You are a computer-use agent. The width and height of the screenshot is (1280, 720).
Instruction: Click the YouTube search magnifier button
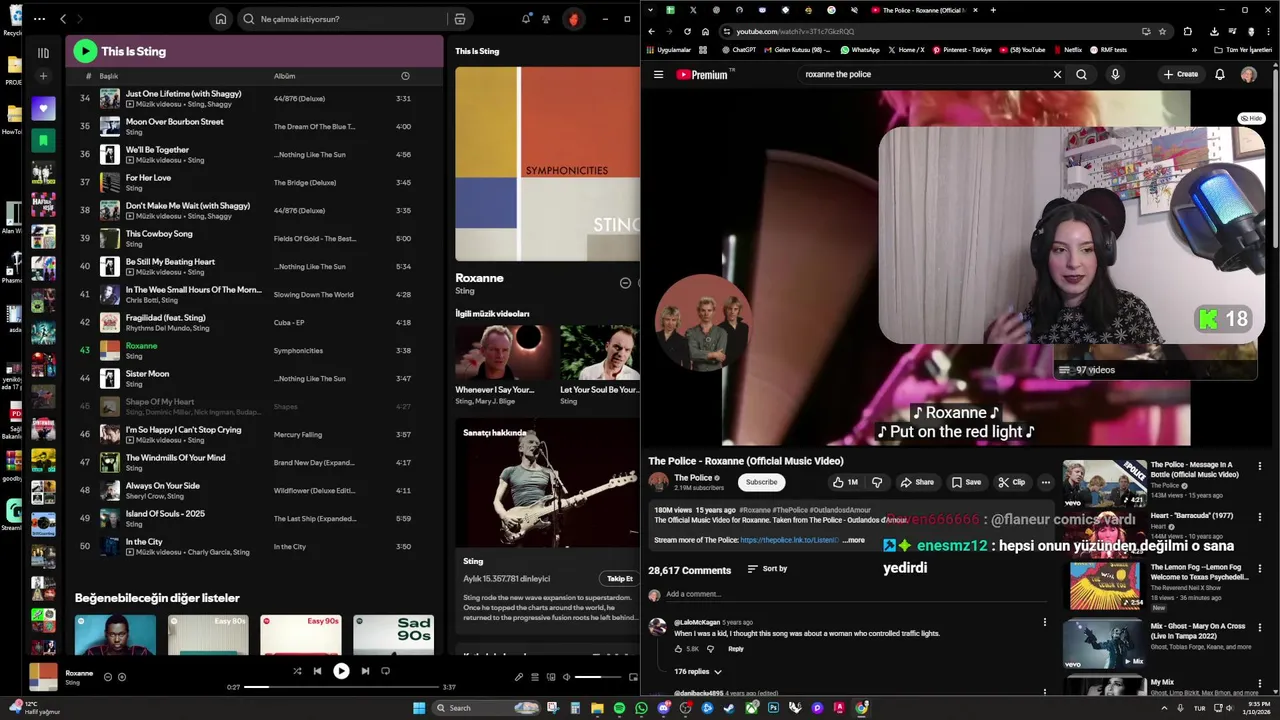coord(1081,74)
